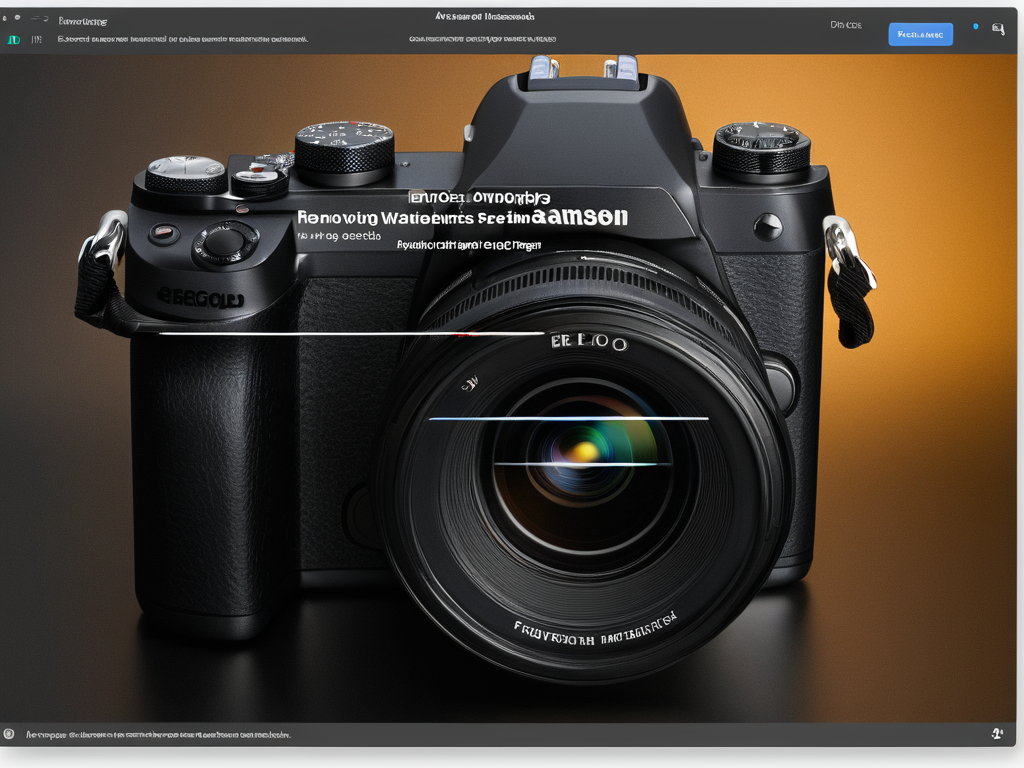Open the centered title dropdown in the header
Viewport: 1024px width, 768px height.
click(485, 17)
